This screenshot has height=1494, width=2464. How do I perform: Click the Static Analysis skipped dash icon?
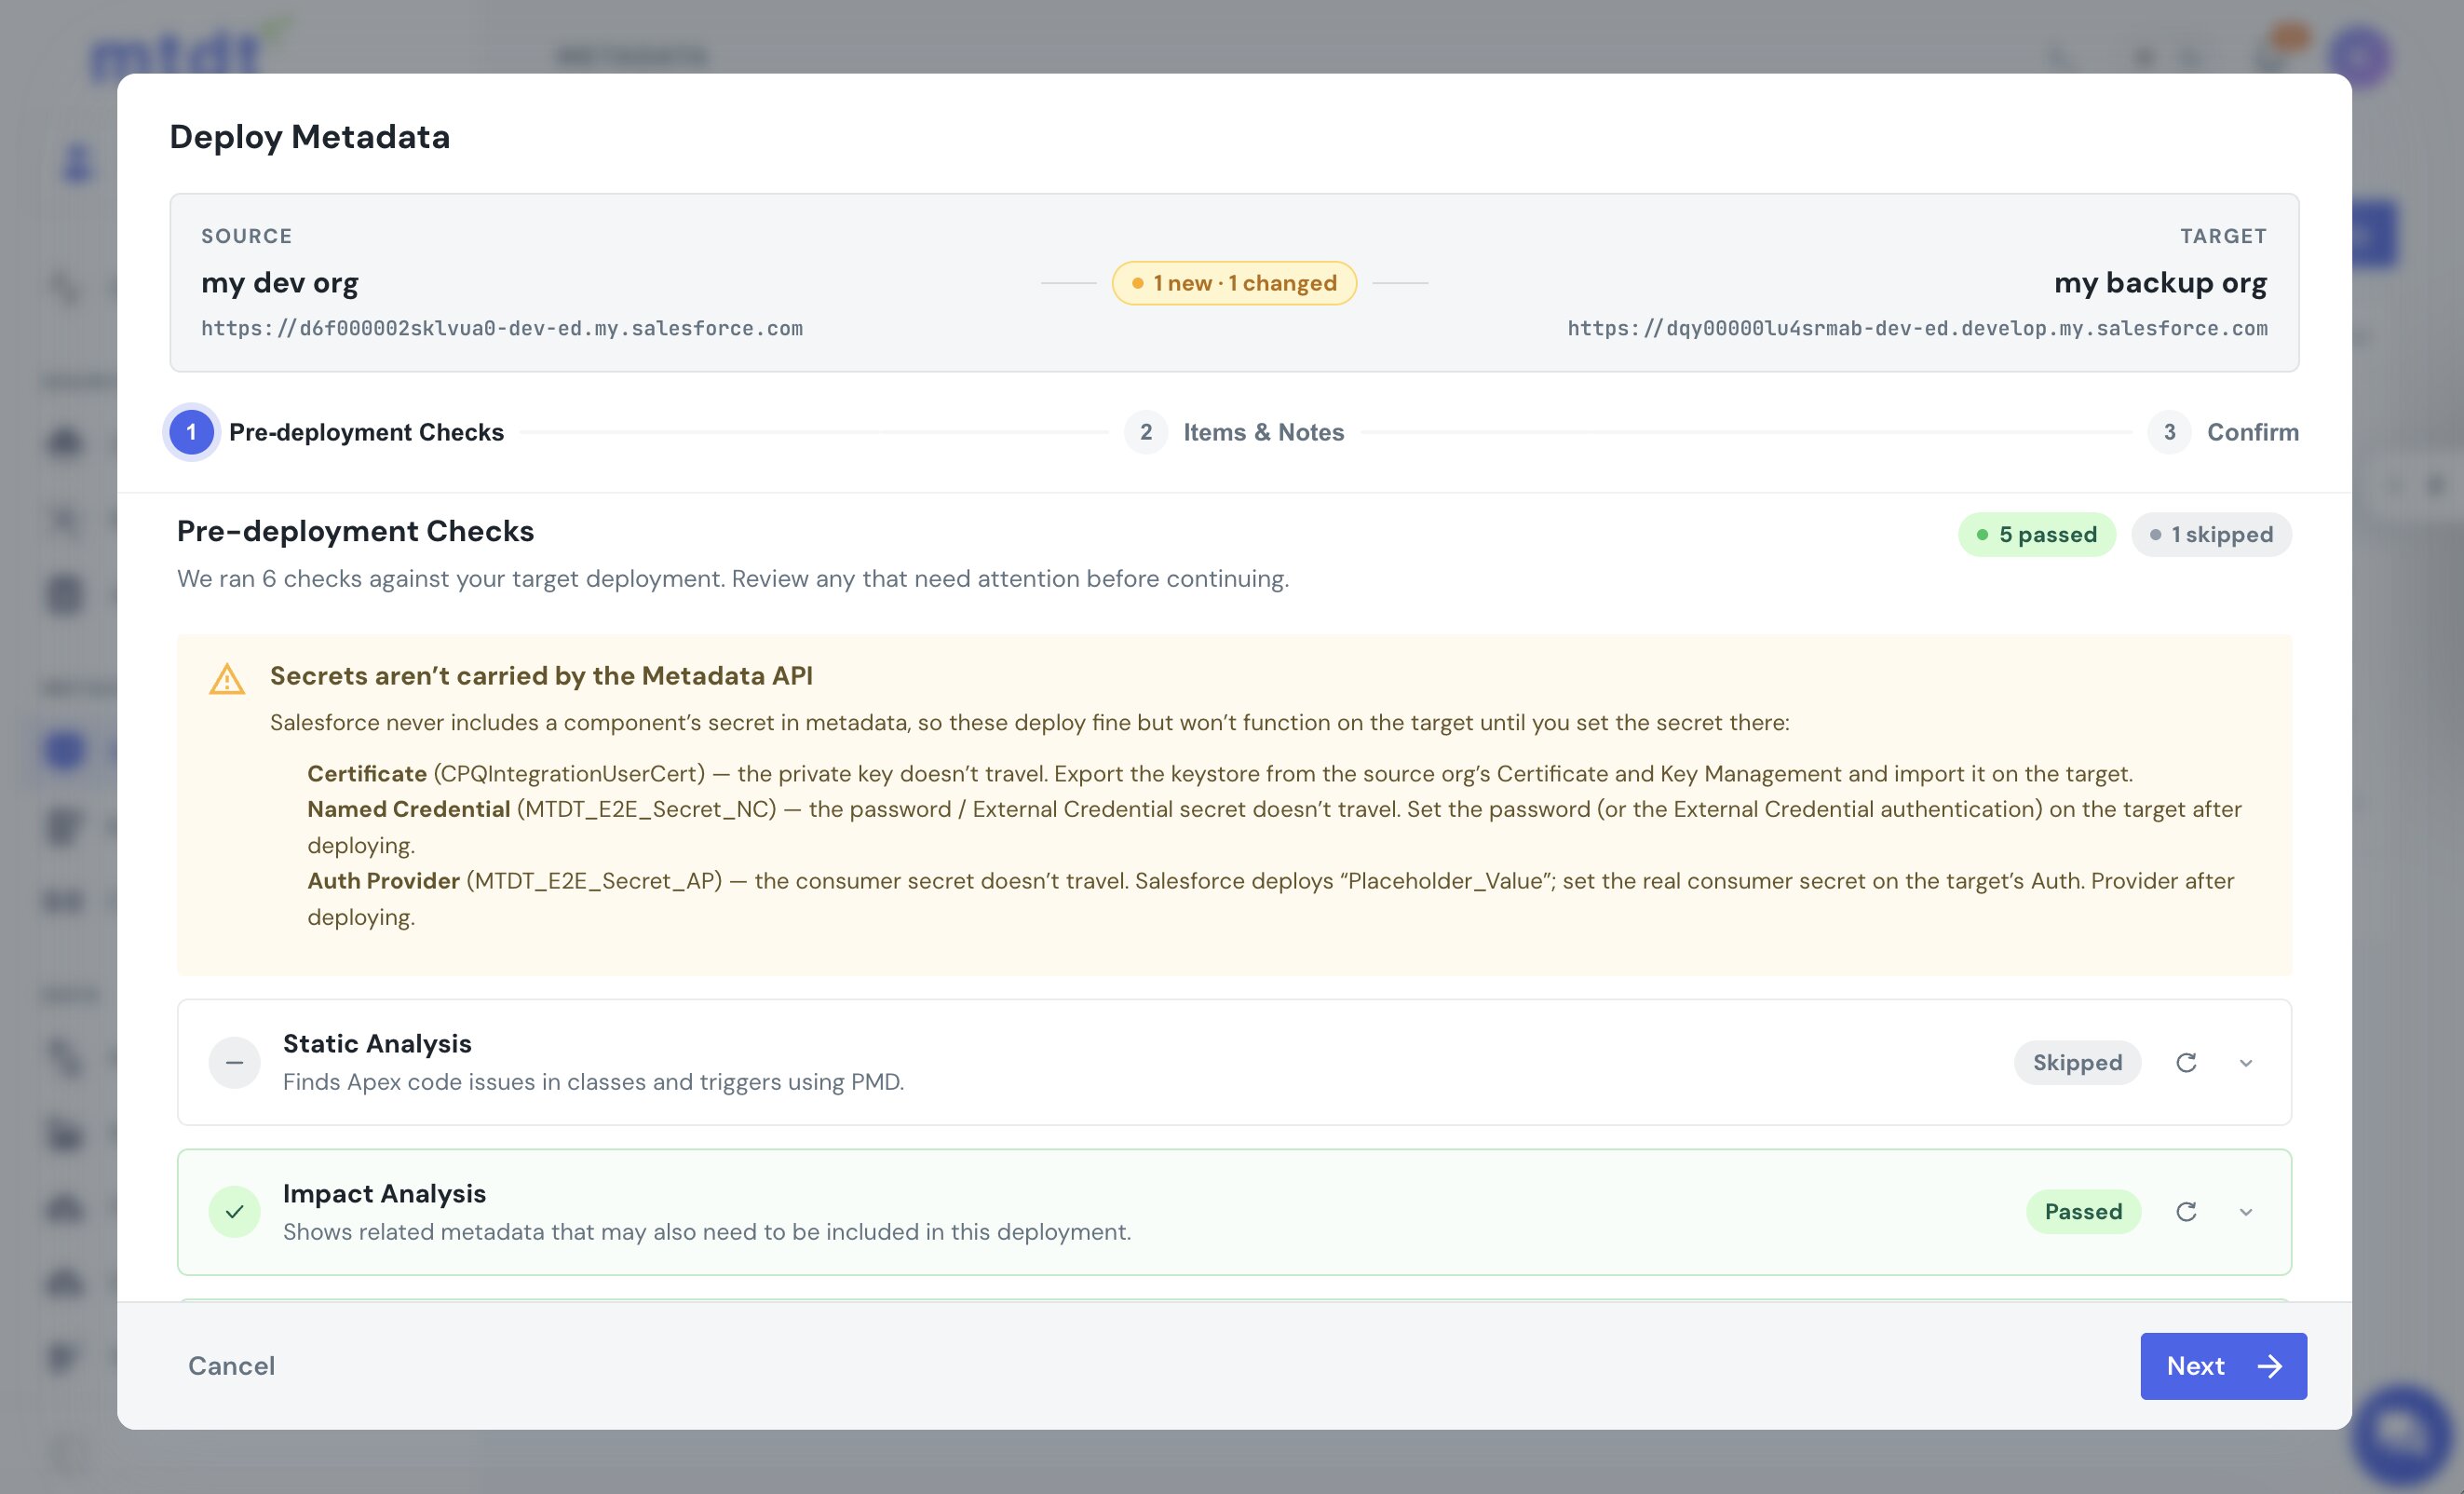pyautogui.click(x=234, y=1062)
